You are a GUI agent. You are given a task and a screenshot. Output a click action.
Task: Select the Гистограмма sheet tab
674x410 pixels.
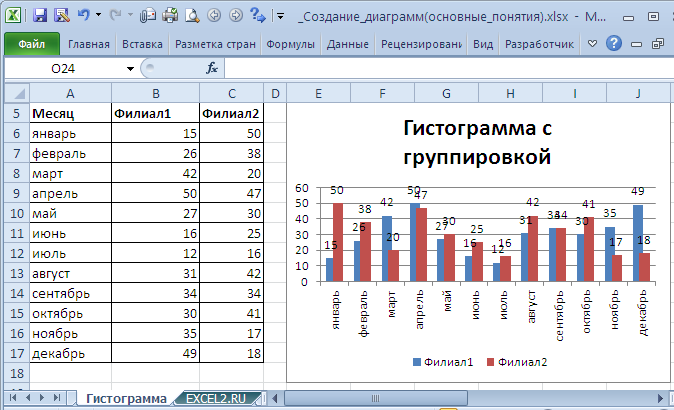(126, 398)
